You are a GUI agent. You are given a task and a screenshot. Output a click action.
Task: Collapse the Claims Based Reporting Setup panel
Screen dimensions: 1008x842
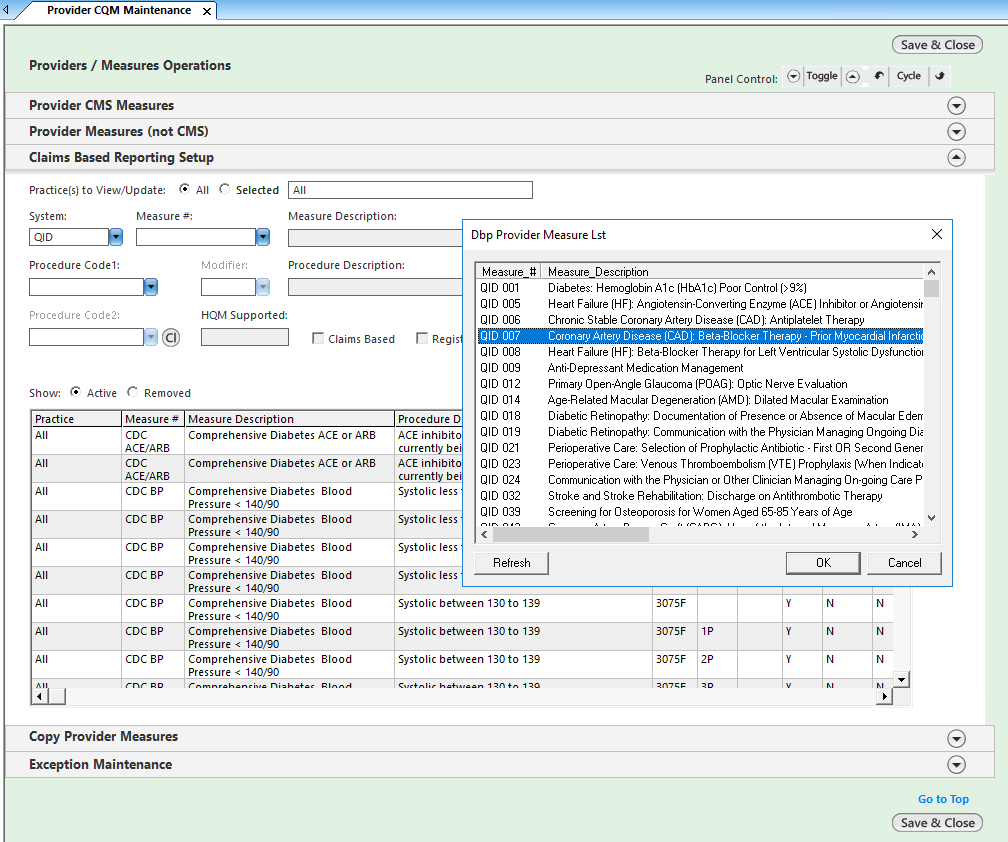[x=956, y=157]
